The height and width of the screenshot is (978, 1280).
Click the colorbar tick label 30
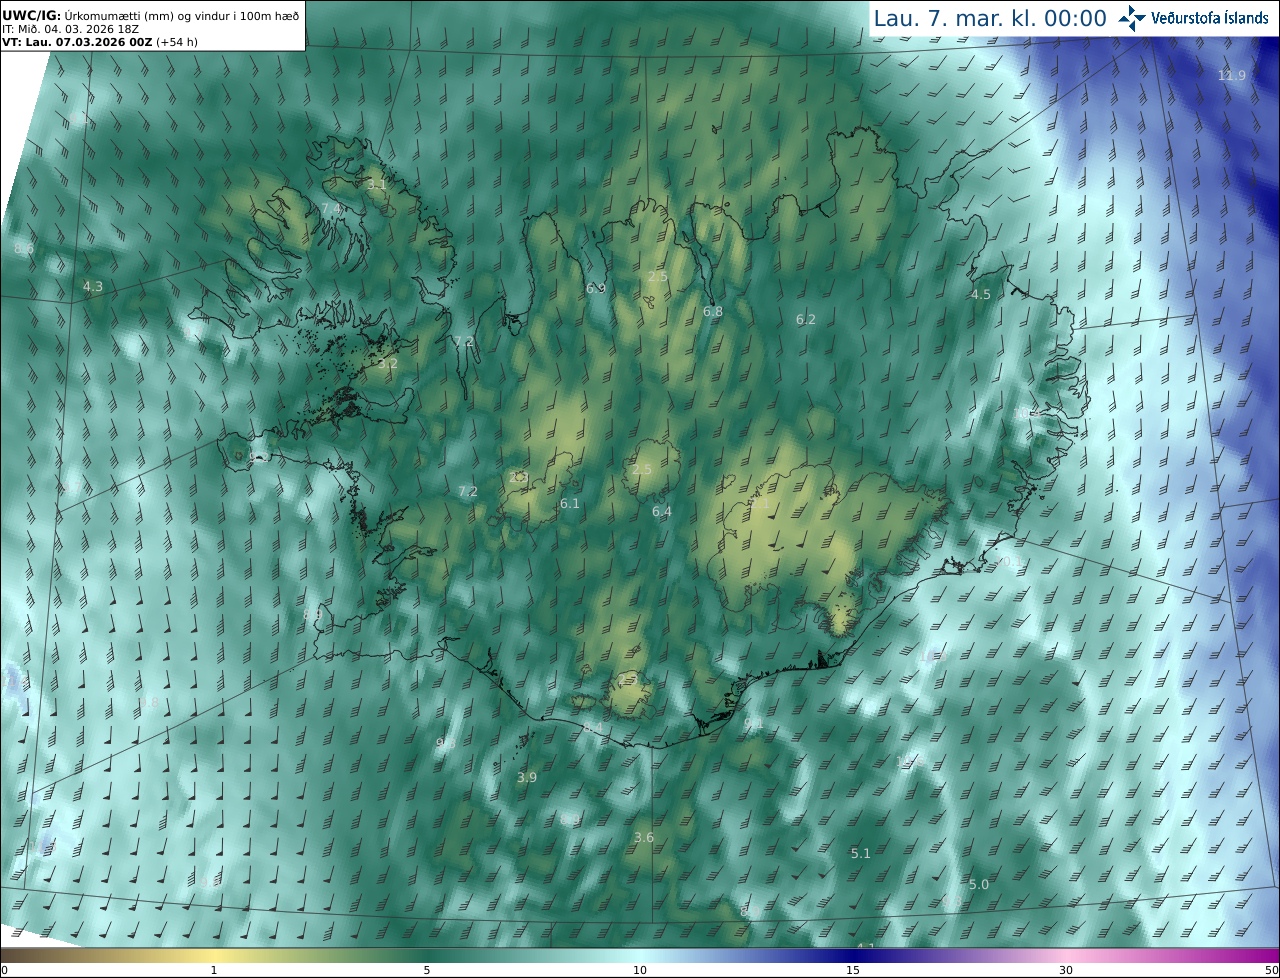tap(1066, 970)
